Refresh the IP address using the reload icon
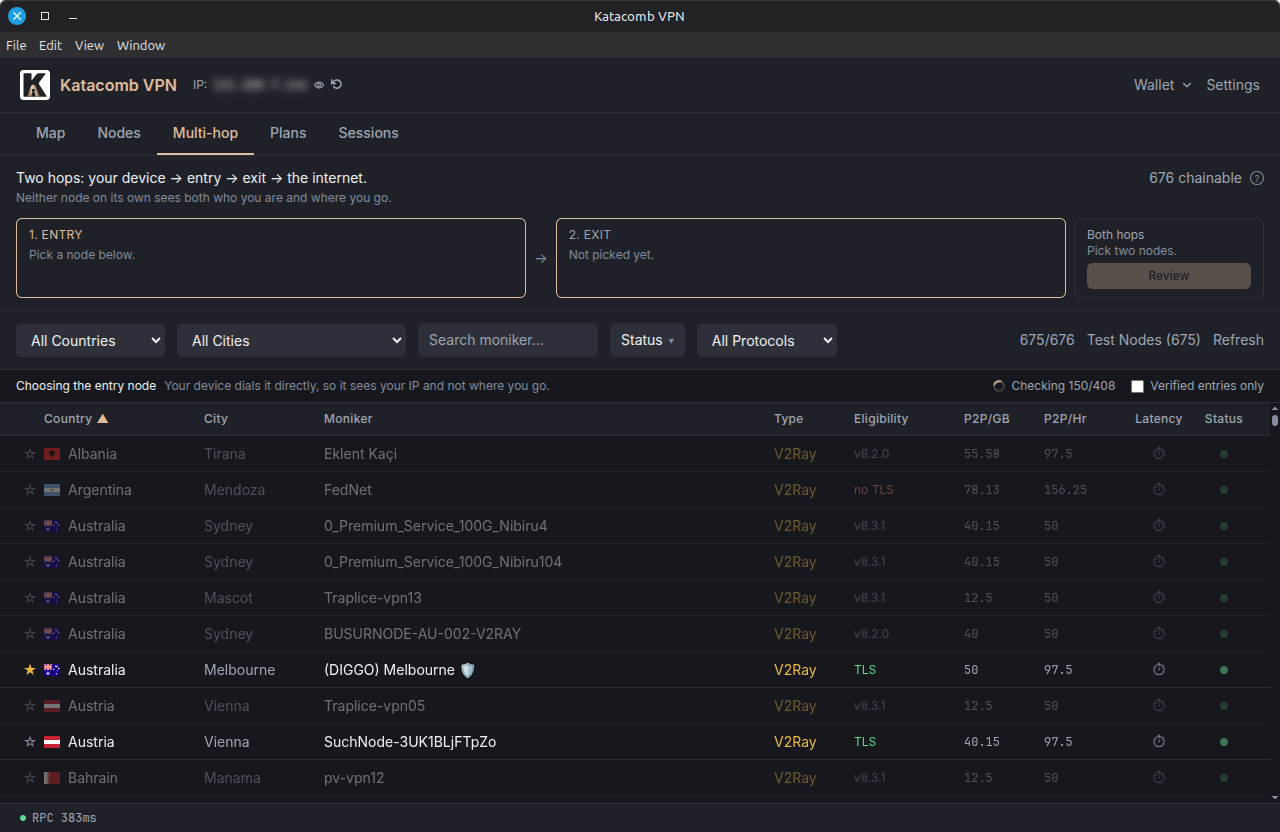Screen dimensions: 1280x832 click(x=336, y=85)
